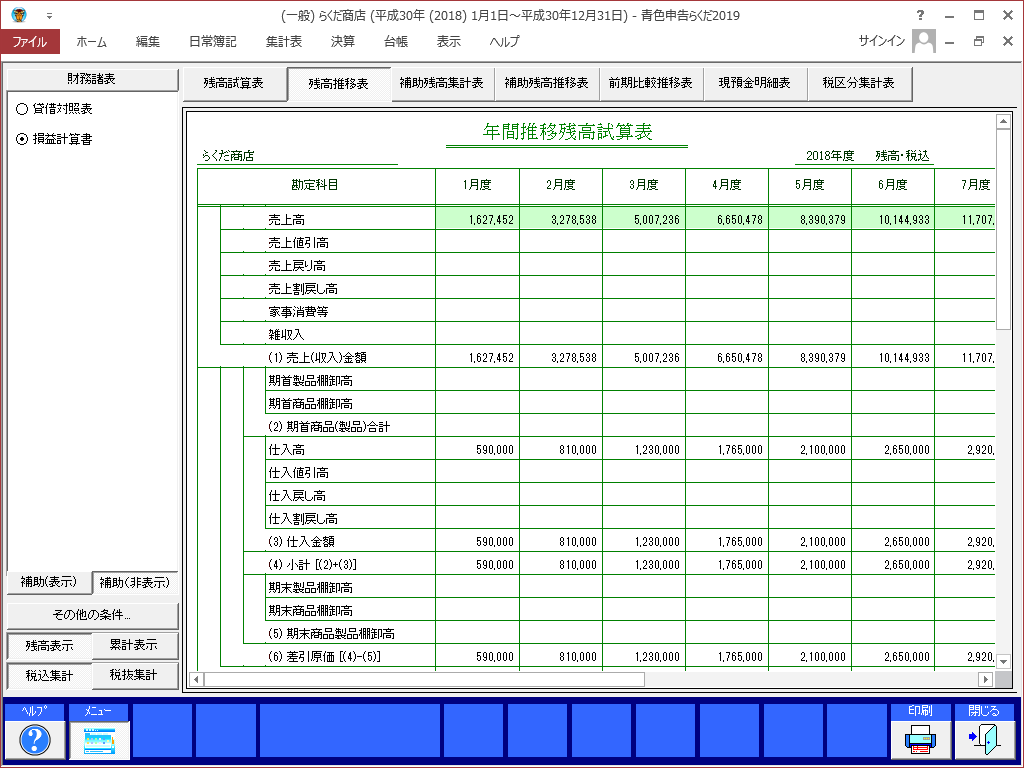Open the 編集 menu

pos(148,41)
